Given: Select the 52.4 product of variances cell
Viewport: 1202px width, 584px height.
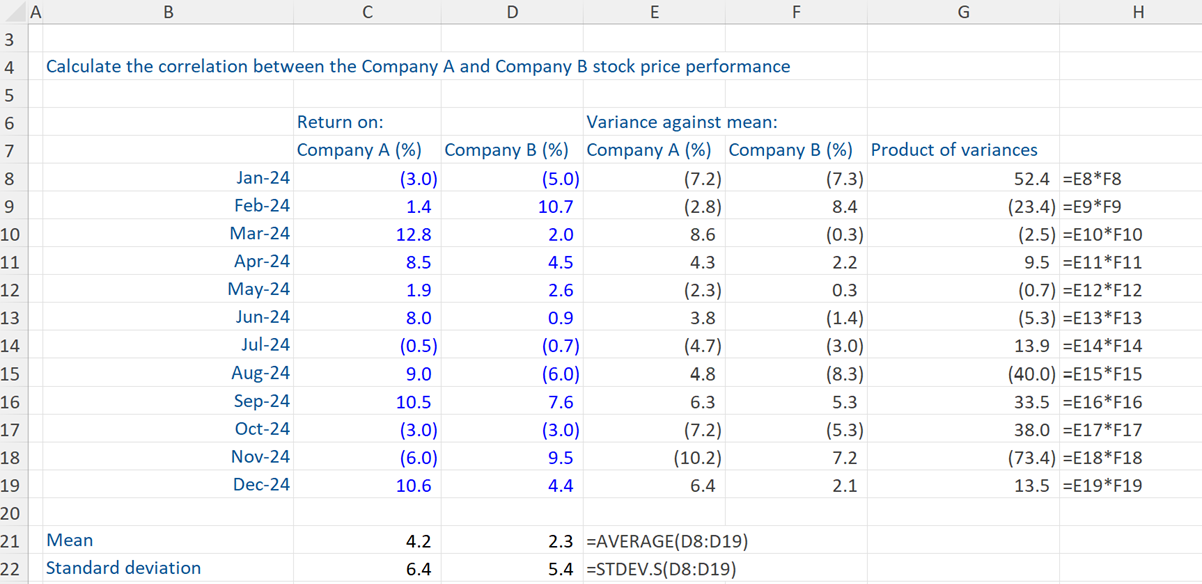Looking at the screenshot, I should (963, 178).
